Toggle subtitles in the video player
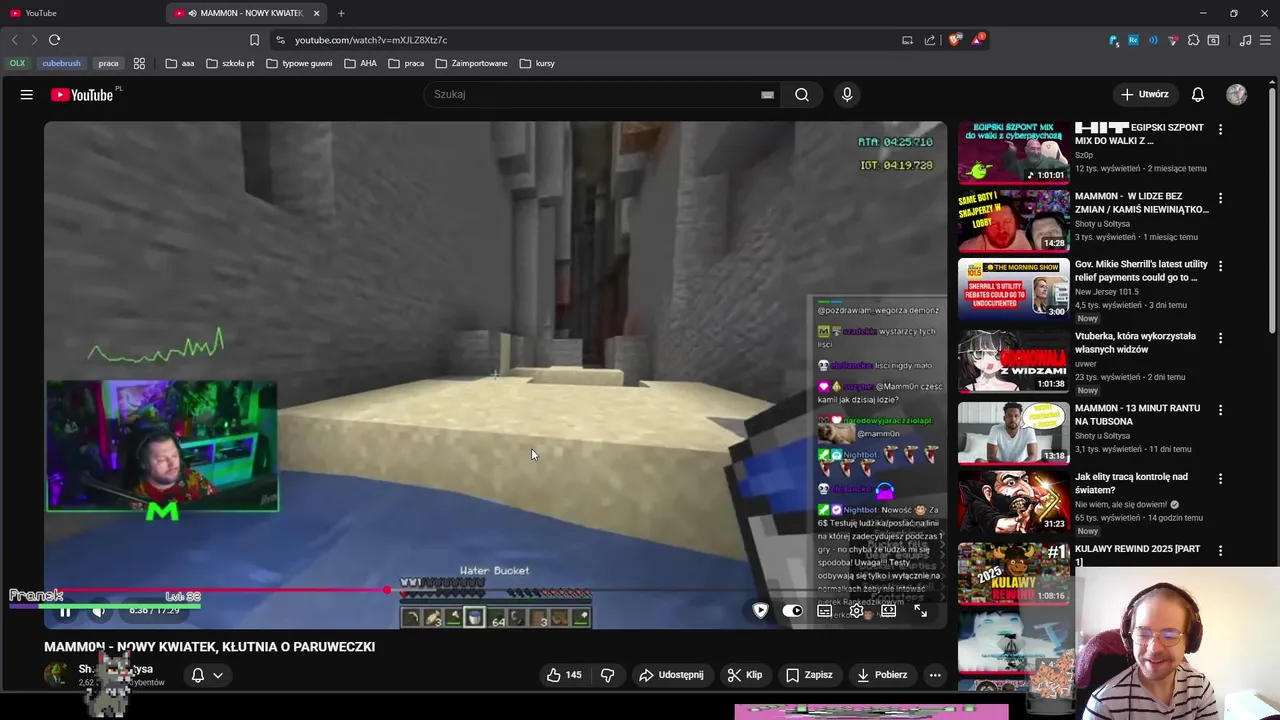The width and height of the screenshot is (1280, 720). coord(825,611)
